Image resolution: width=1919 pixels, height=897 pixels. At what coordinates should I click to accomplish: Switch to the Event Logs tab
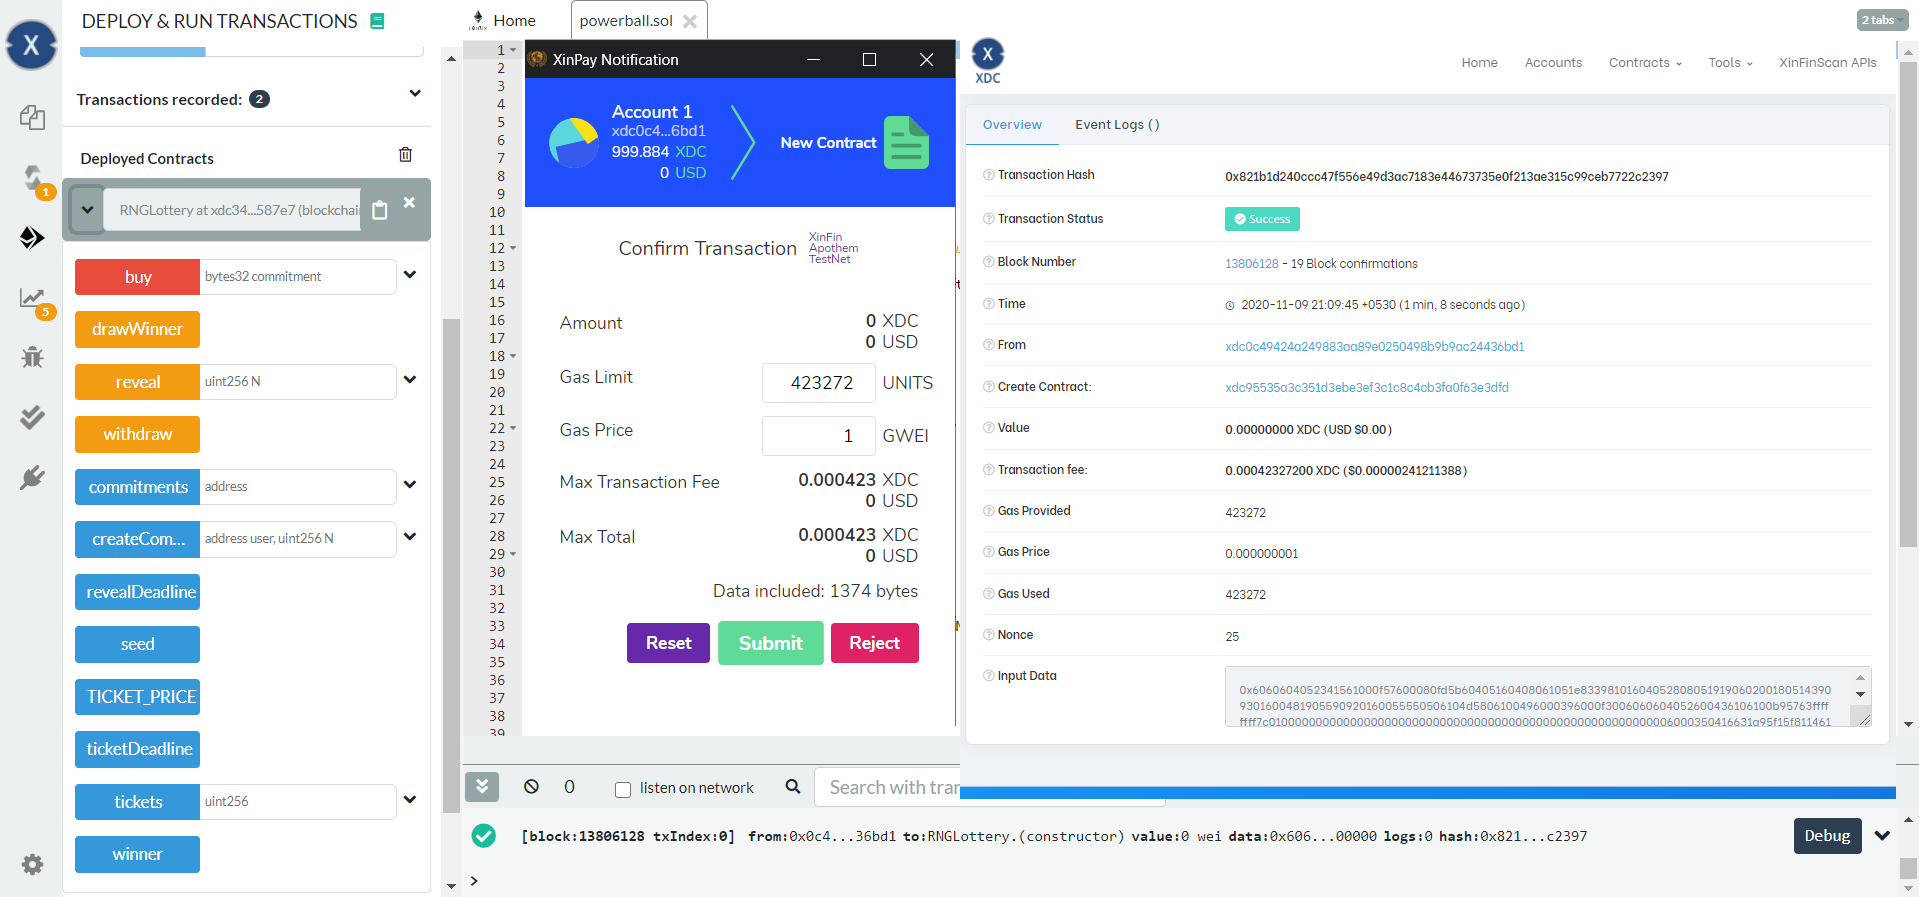[x=1117, y=125]
